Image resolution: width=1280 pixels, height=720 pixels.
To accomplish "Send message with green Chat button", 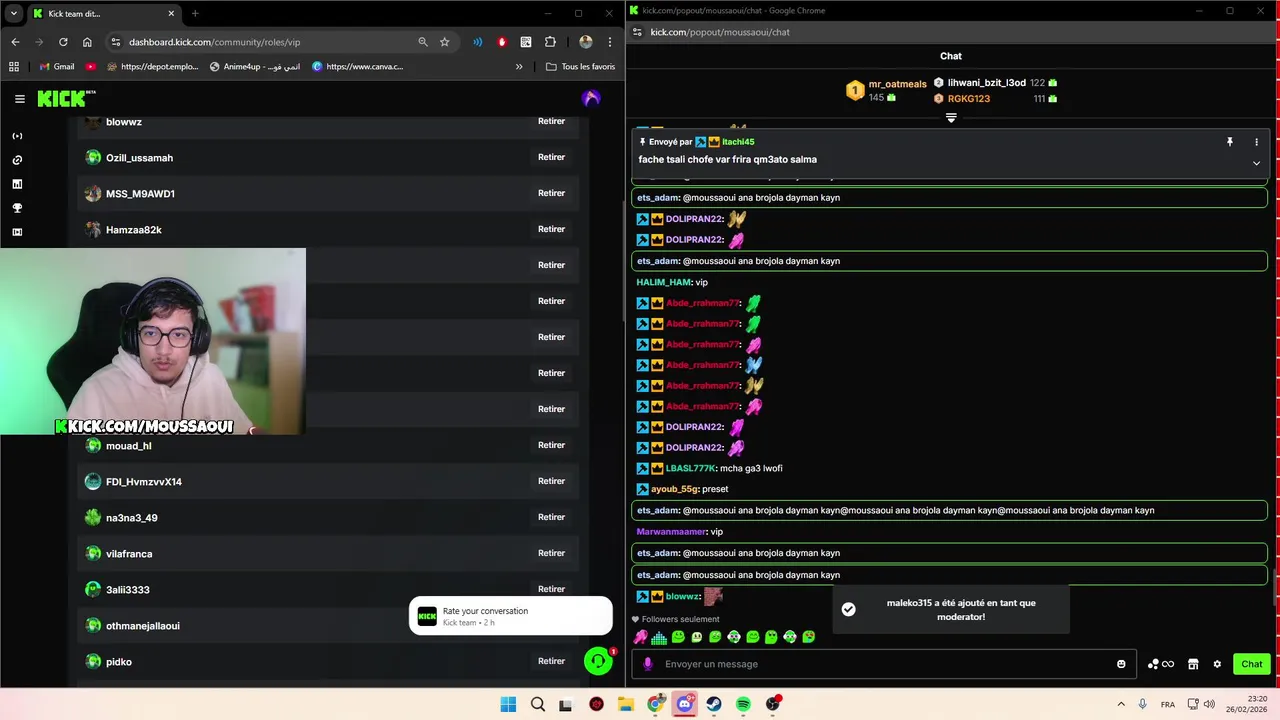I will (x=1252, y=664).
